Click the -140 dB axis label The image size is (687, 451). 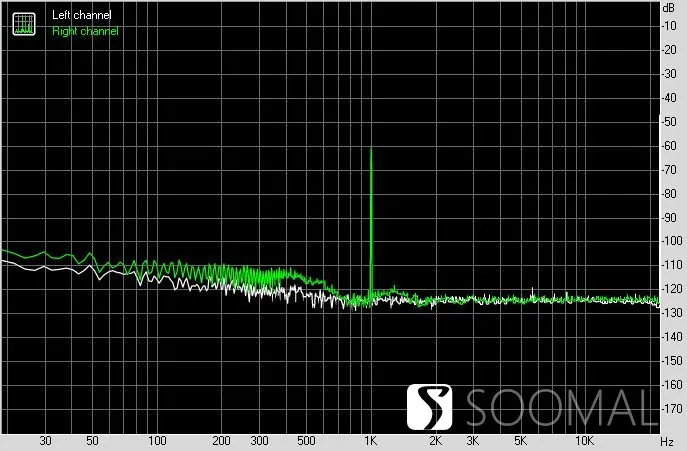point(672,337)
